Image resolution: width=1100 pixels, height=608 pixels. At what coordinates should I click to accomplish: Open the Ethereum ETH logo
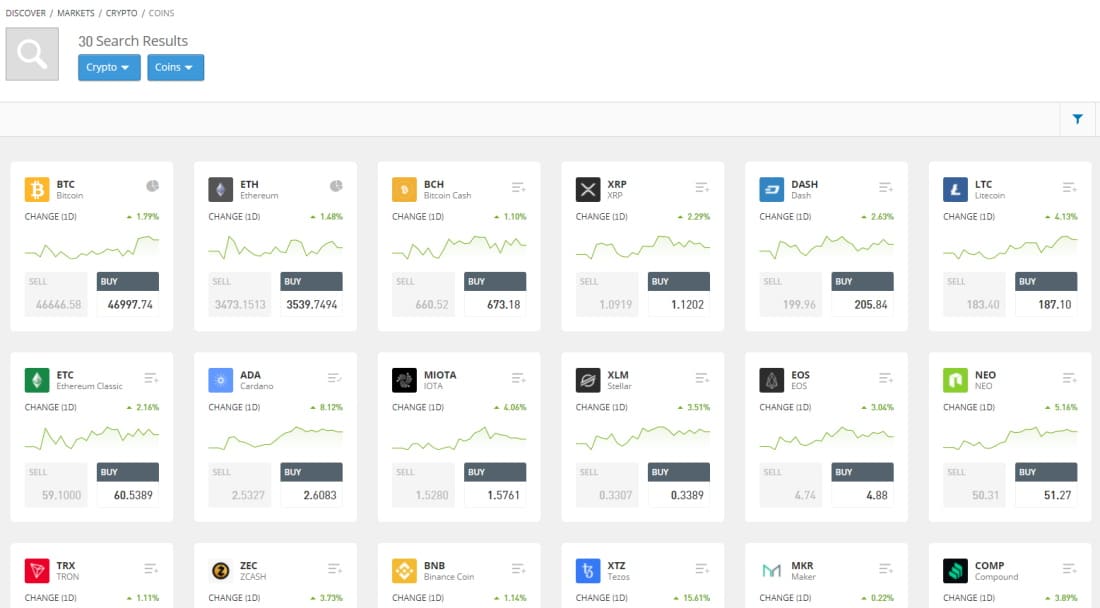pyautogui.click(x=221, y=189)
